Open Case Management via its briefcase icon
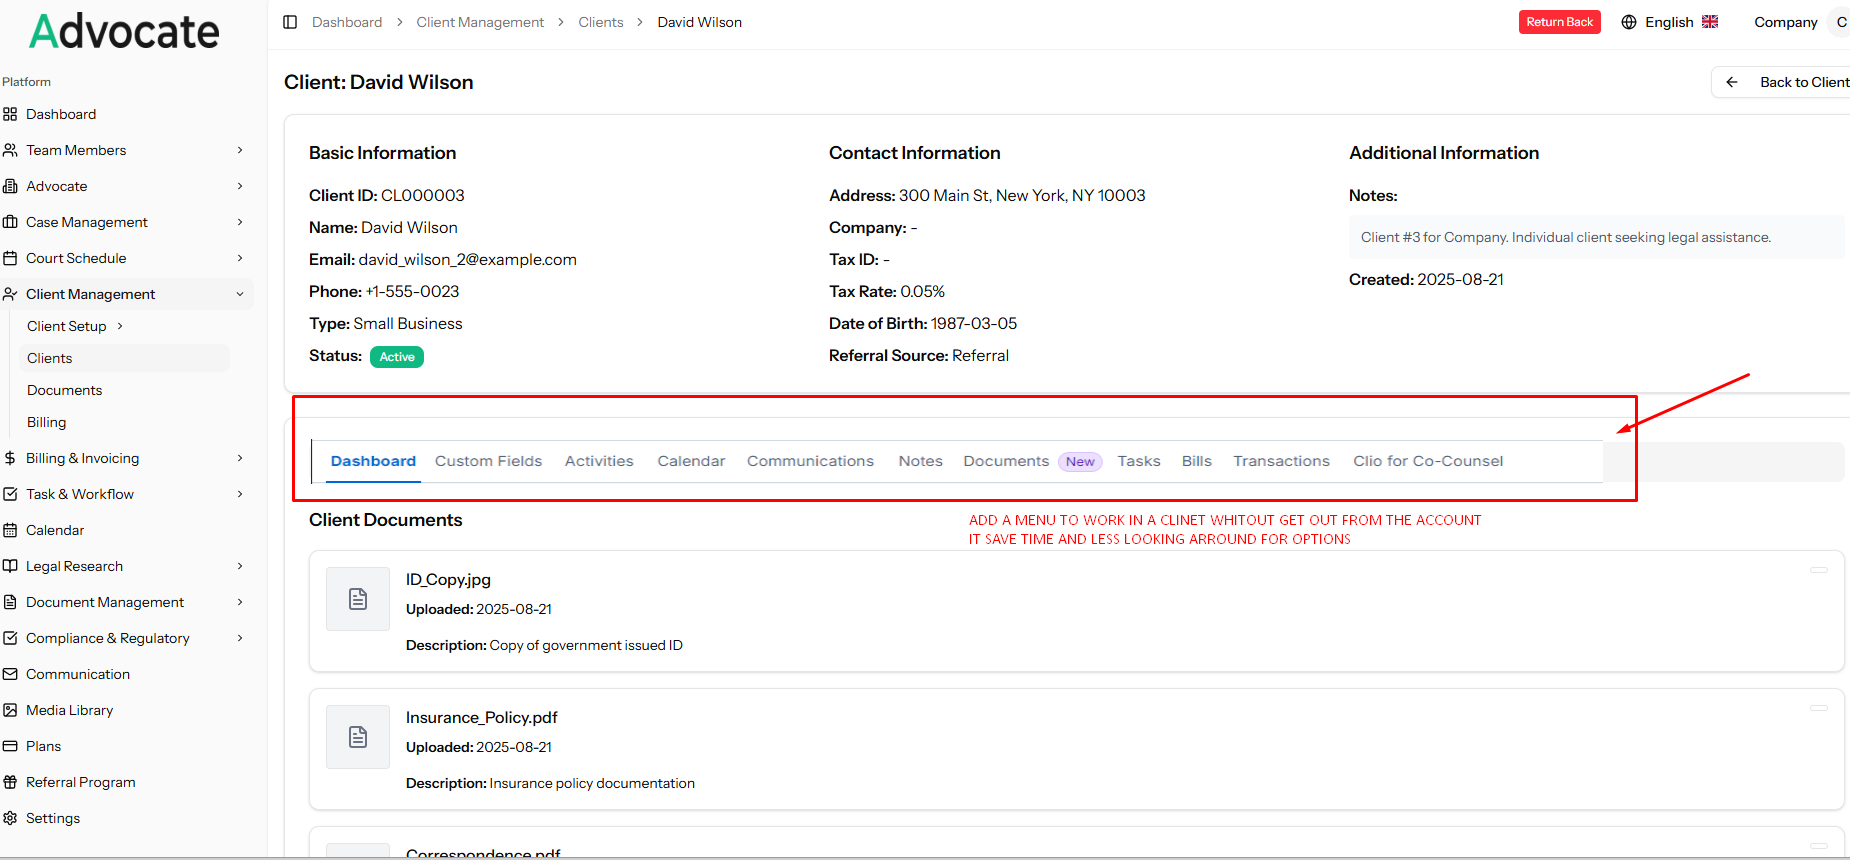Screen dimensions: 1850x860 pyautogui.click(x=10, y=222)
